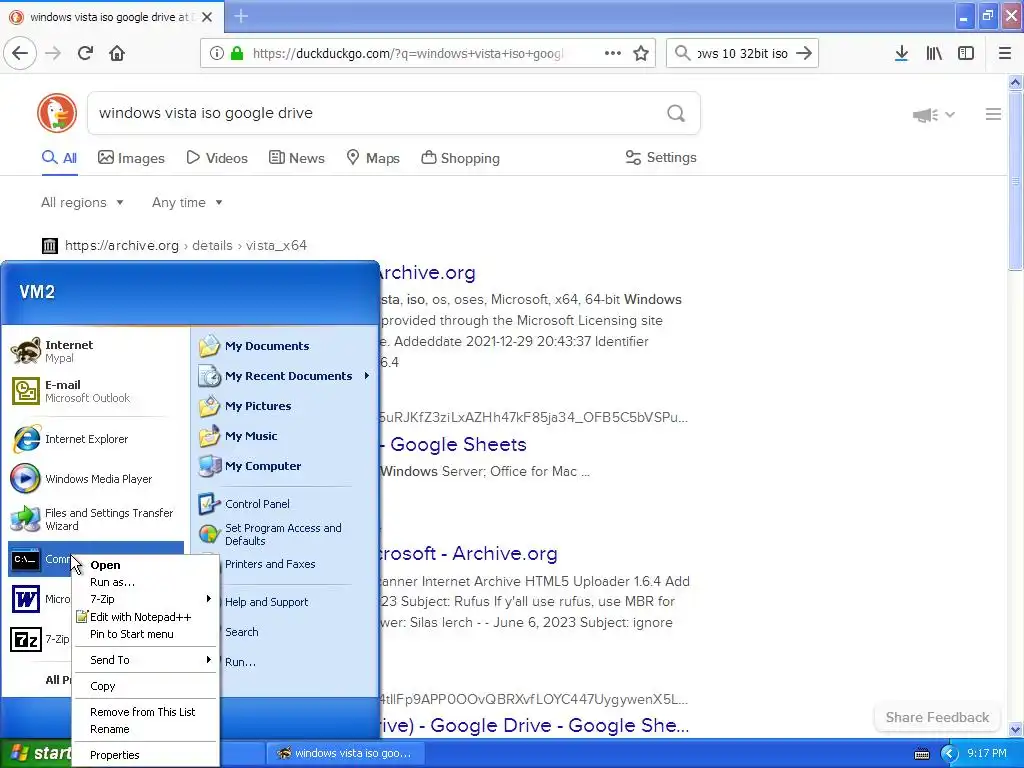1024x768 pixels.
Task: Open a new tab with plus button
Action: (x=241, y=16)
